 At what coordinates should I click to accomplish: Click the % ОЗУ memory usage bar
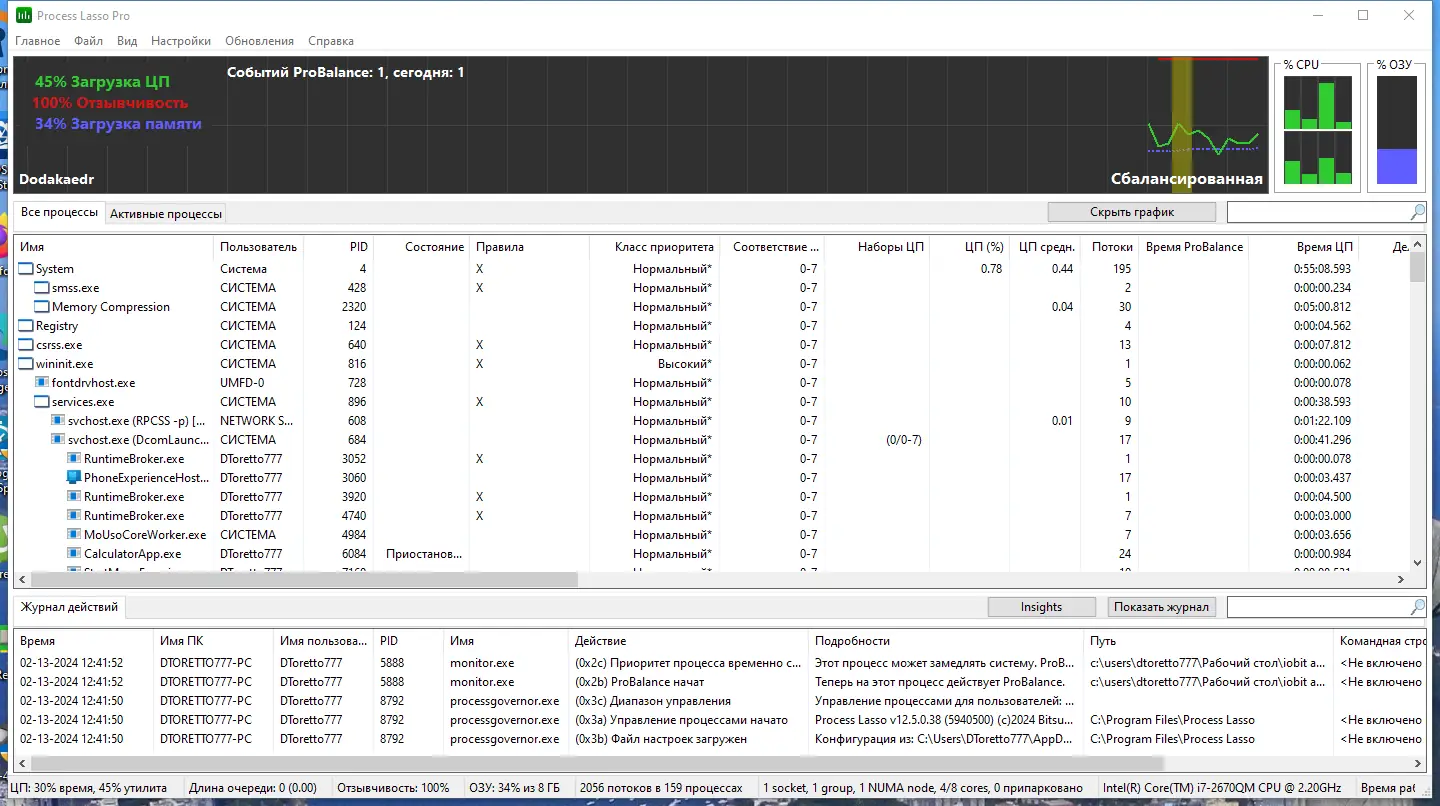click(x=1397, y=130)
